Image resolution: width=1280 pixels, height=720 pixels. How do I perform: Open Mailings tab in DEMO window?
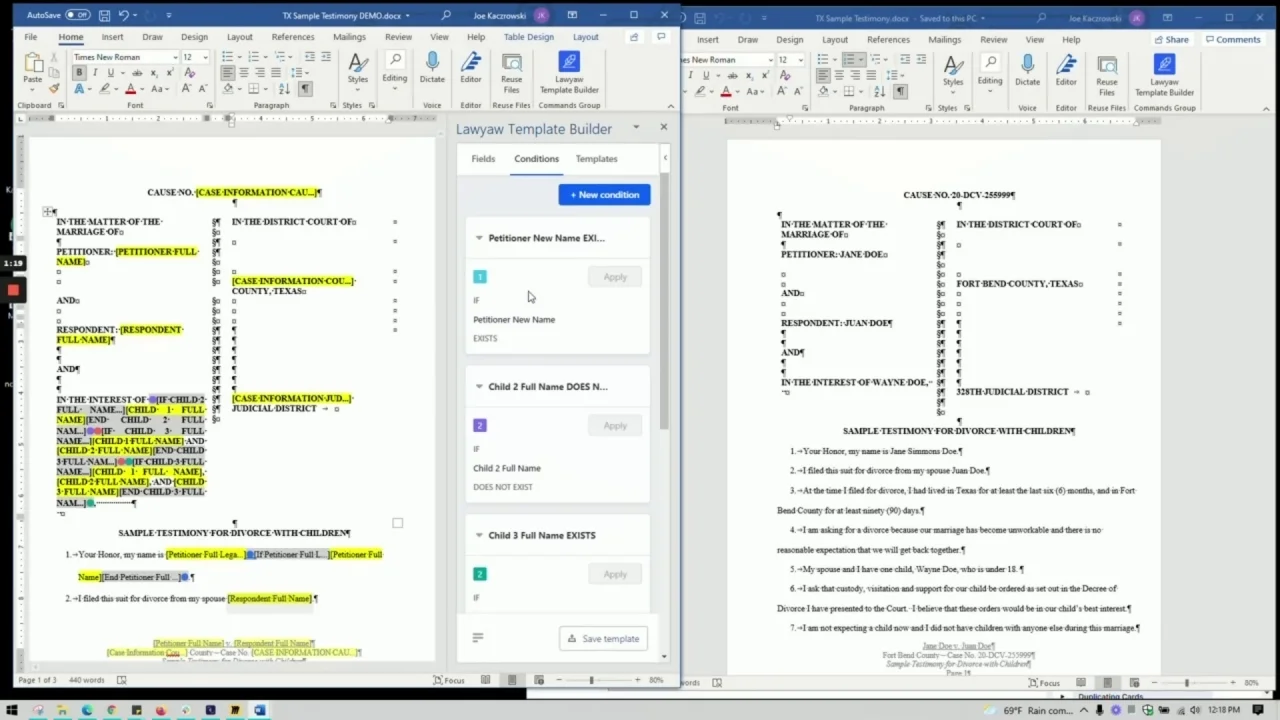tap(349, 37)
